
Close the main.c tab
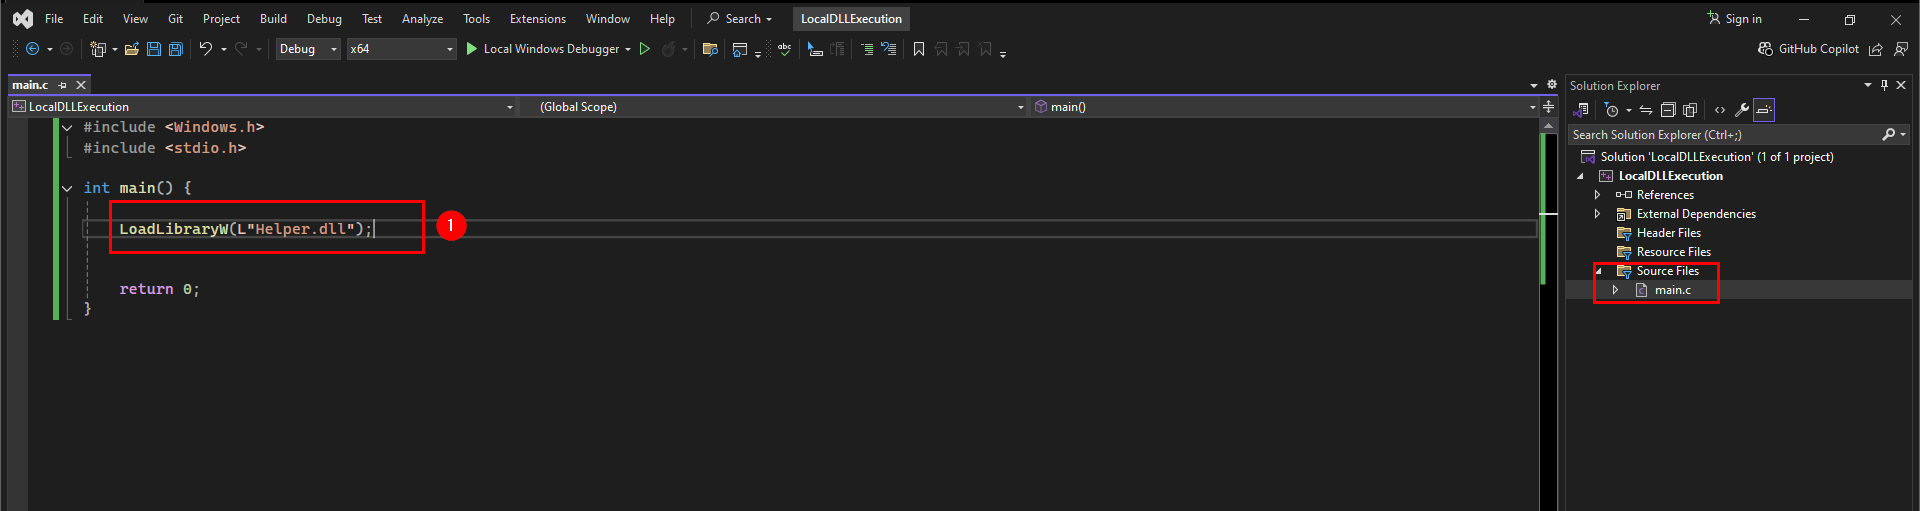[x=82, y=85]
